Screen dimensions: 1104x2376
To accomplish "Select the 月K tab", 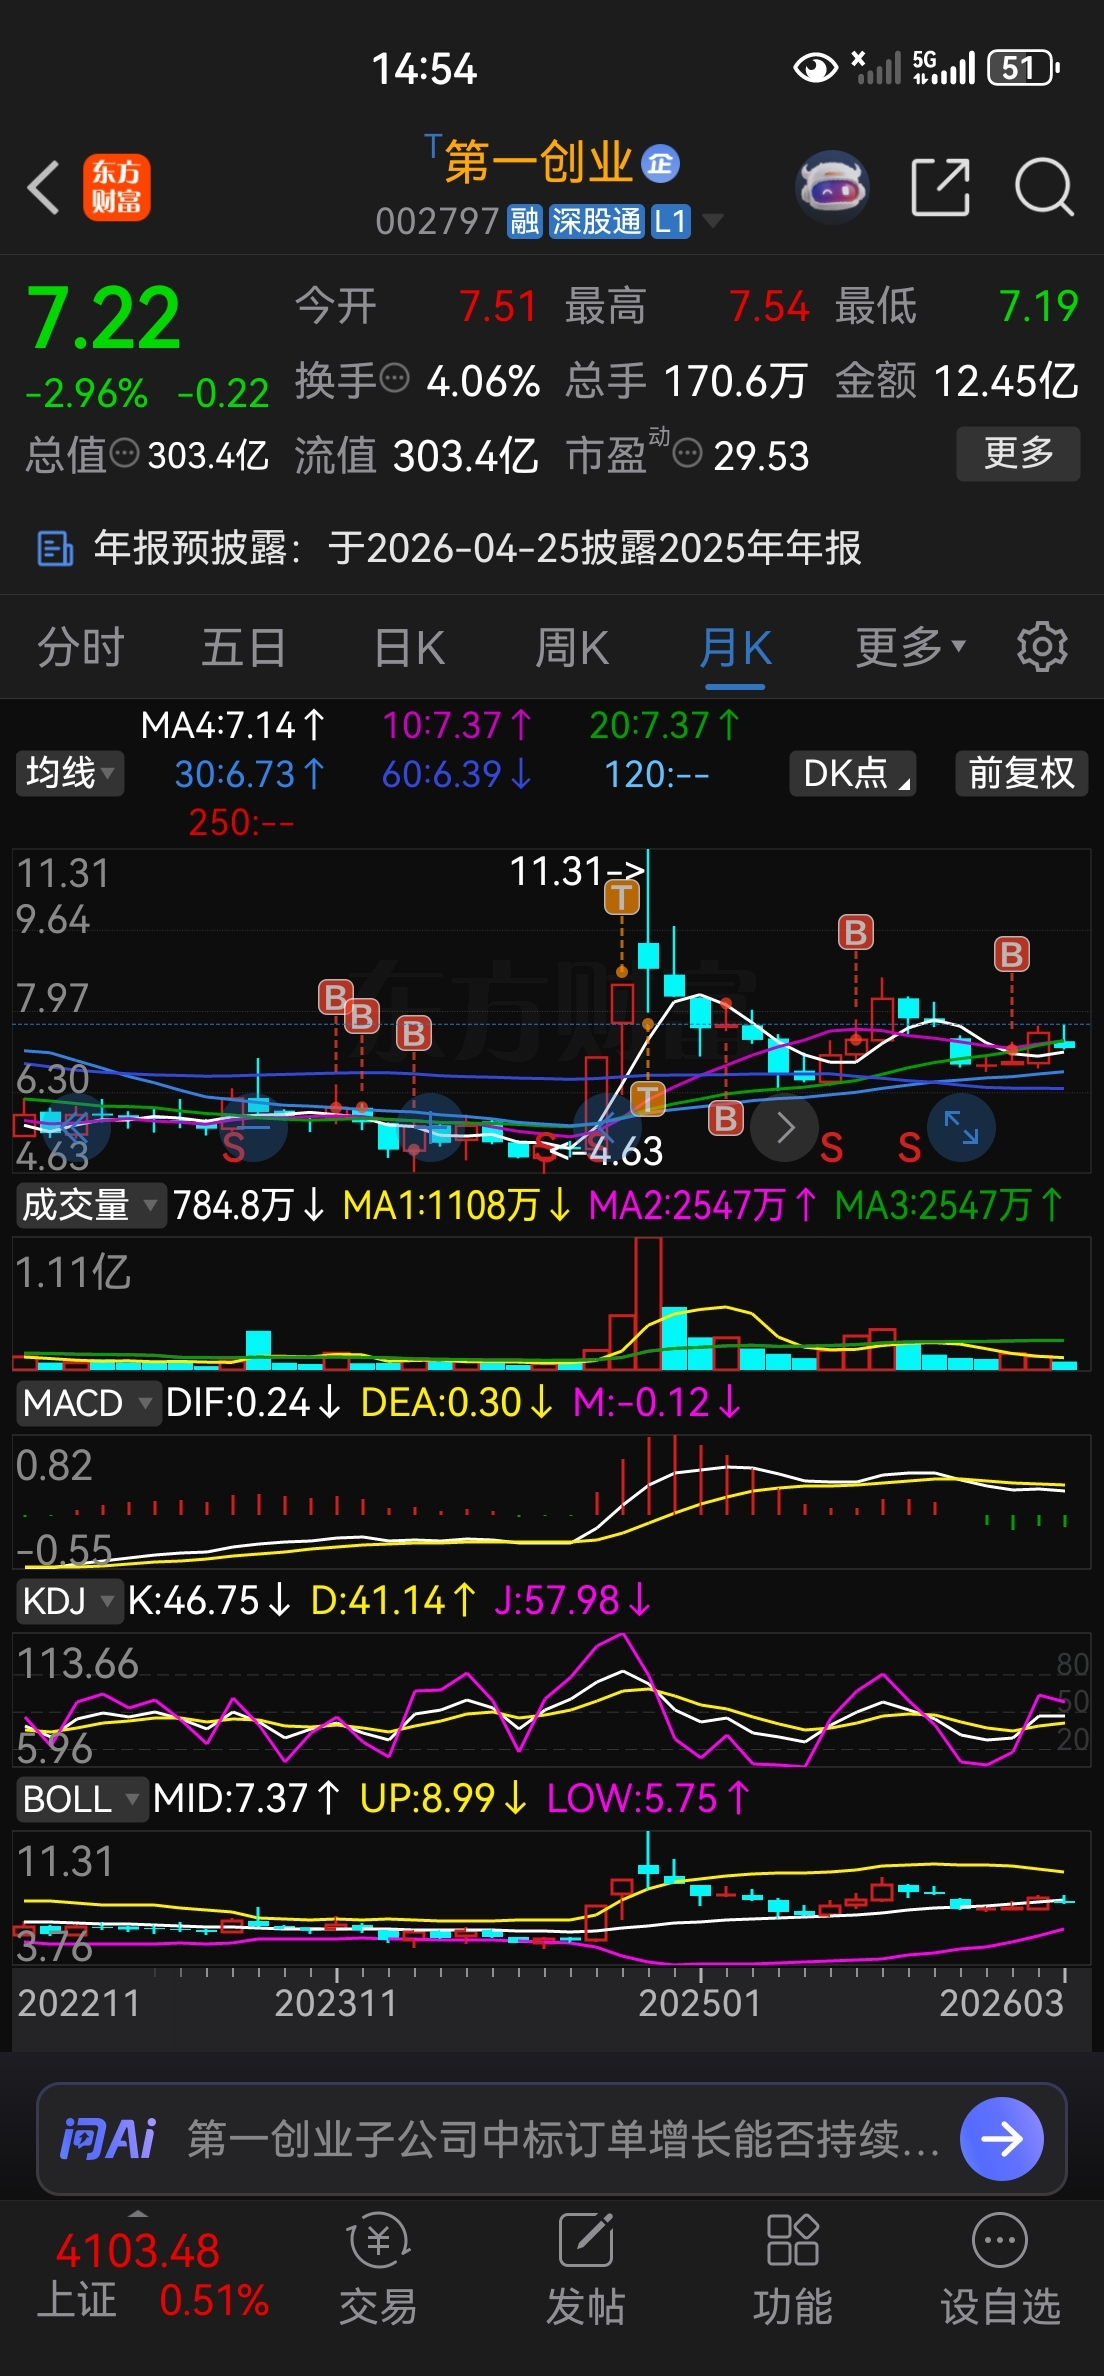I will click(735, 648).
